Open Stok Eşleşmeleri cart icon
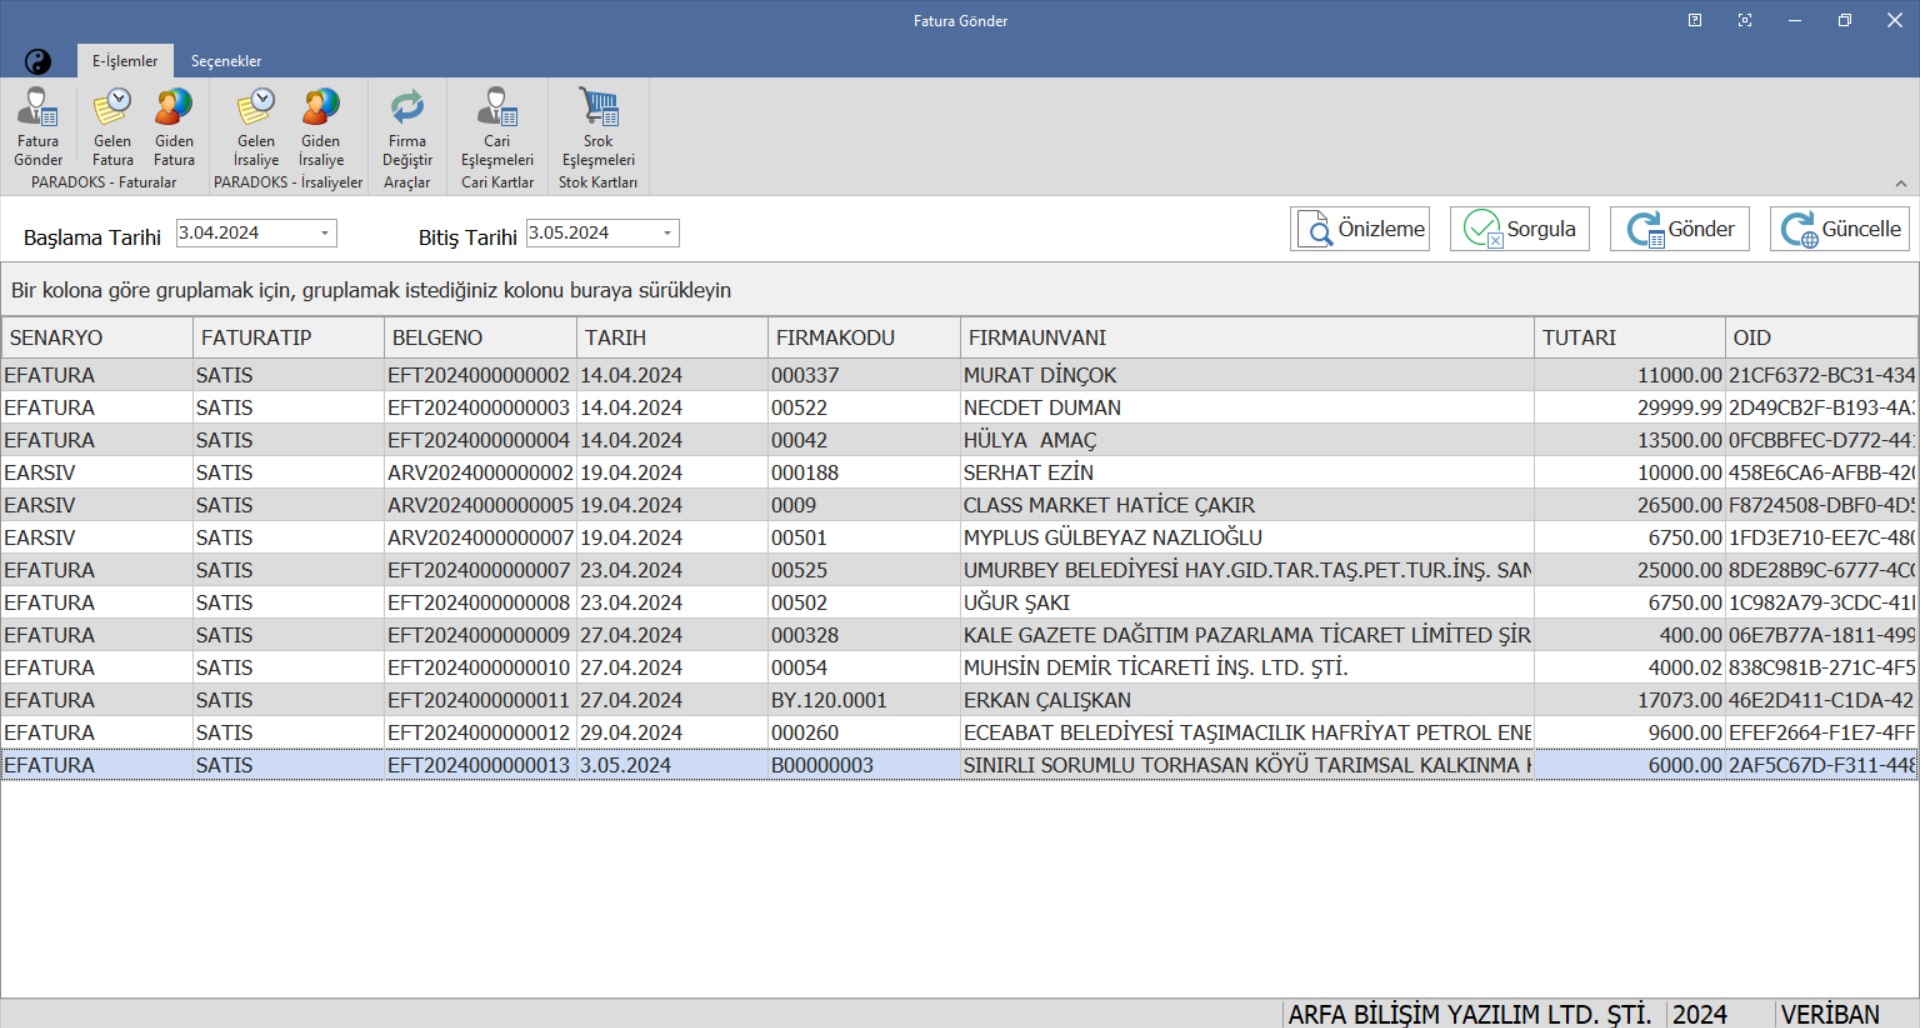This screenshot has height=1028, width=1928. point(598,127)
